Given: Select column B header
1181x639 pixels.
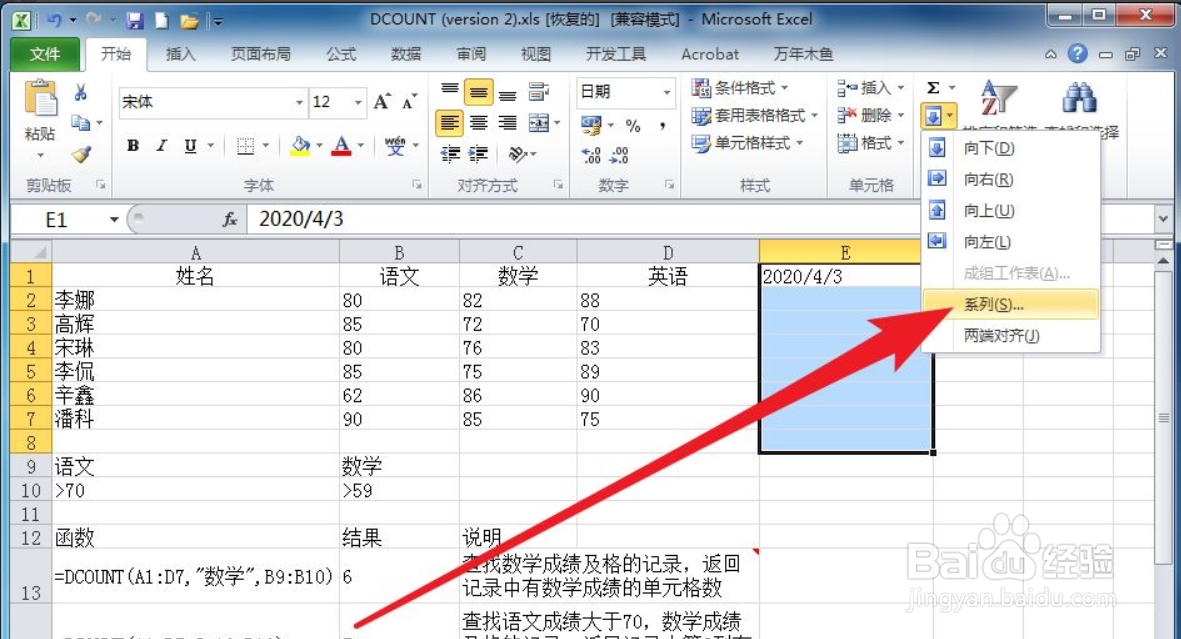Looking at the screenshot, I should [x=399, y=252].
